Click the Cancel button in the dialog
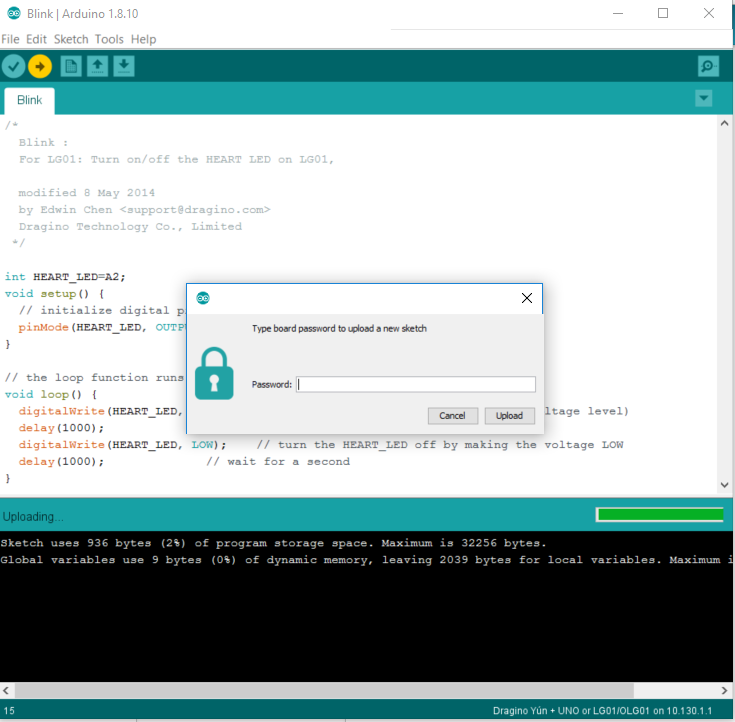735x722 pixels. (x=452, y=416)
